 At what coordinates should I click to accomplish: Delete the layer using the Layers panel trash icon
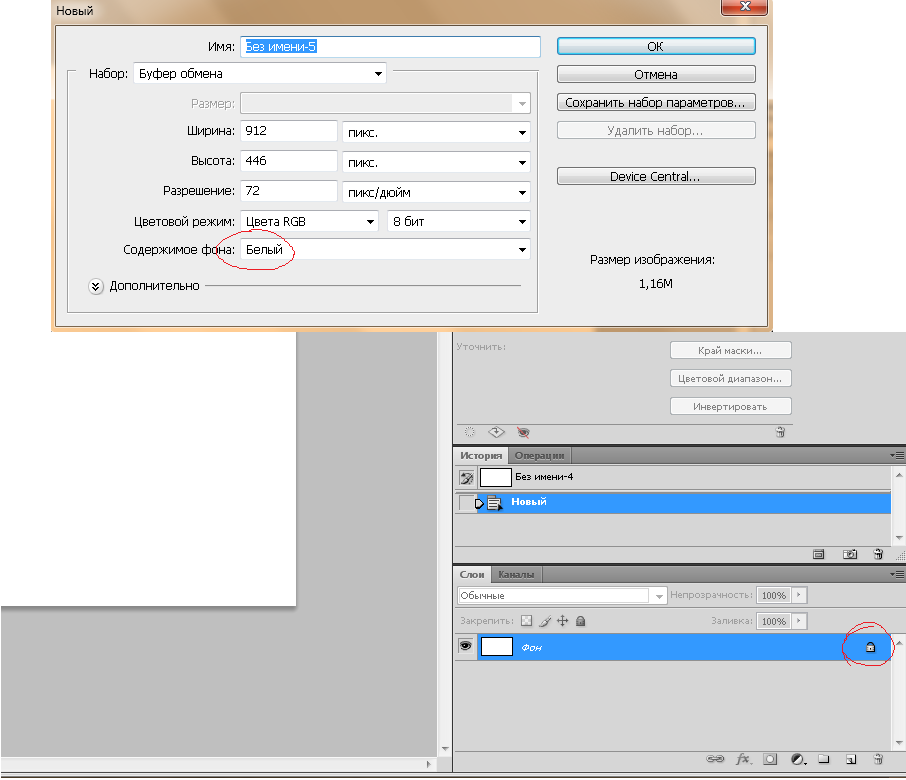coord(878,759)
